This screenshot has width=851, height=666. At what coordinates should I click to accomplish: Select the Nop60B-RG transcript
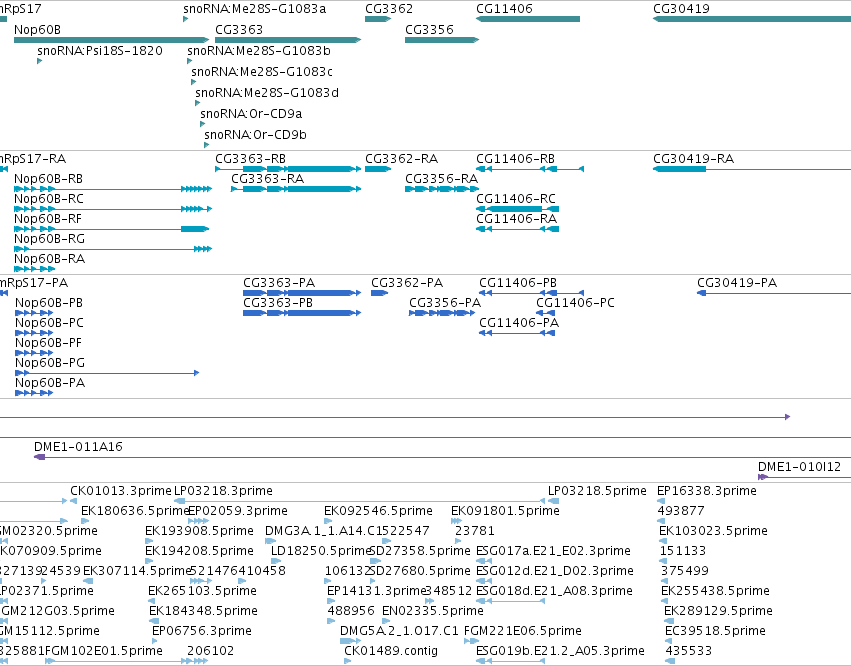click(113, 249)
